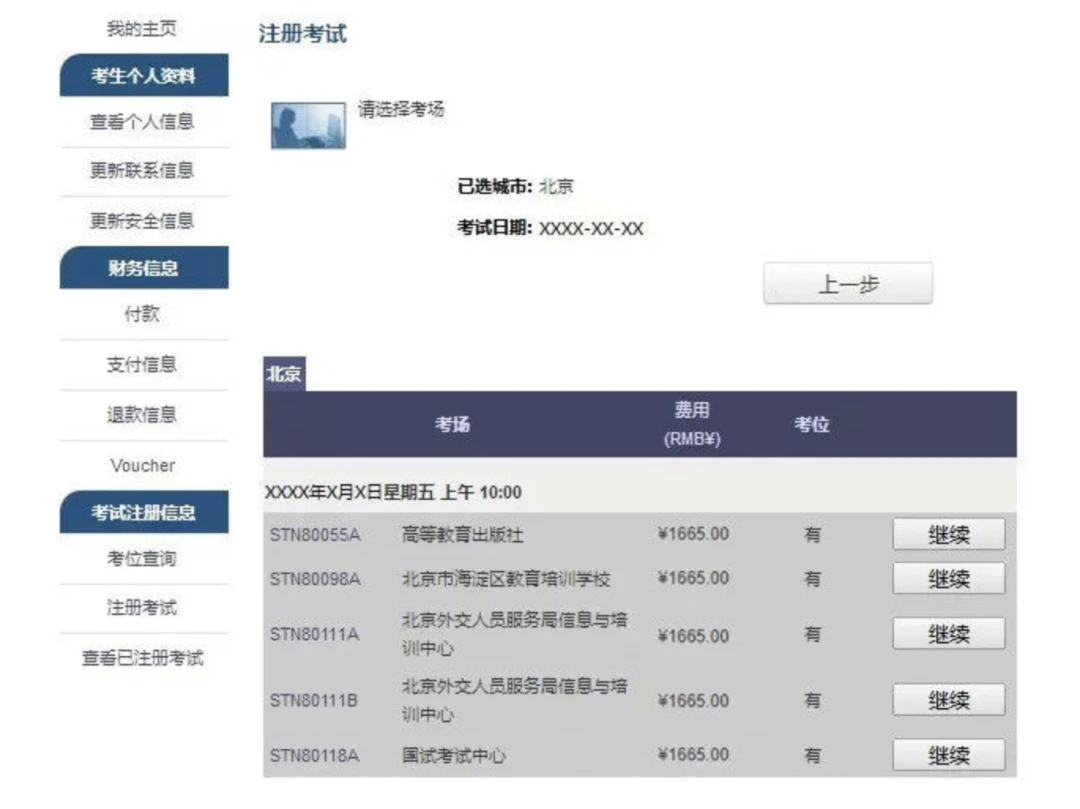Click 继续 for STN80111B test center
Screen dimensions: 1080x809
pyautogui.click(x=948, y=700)
